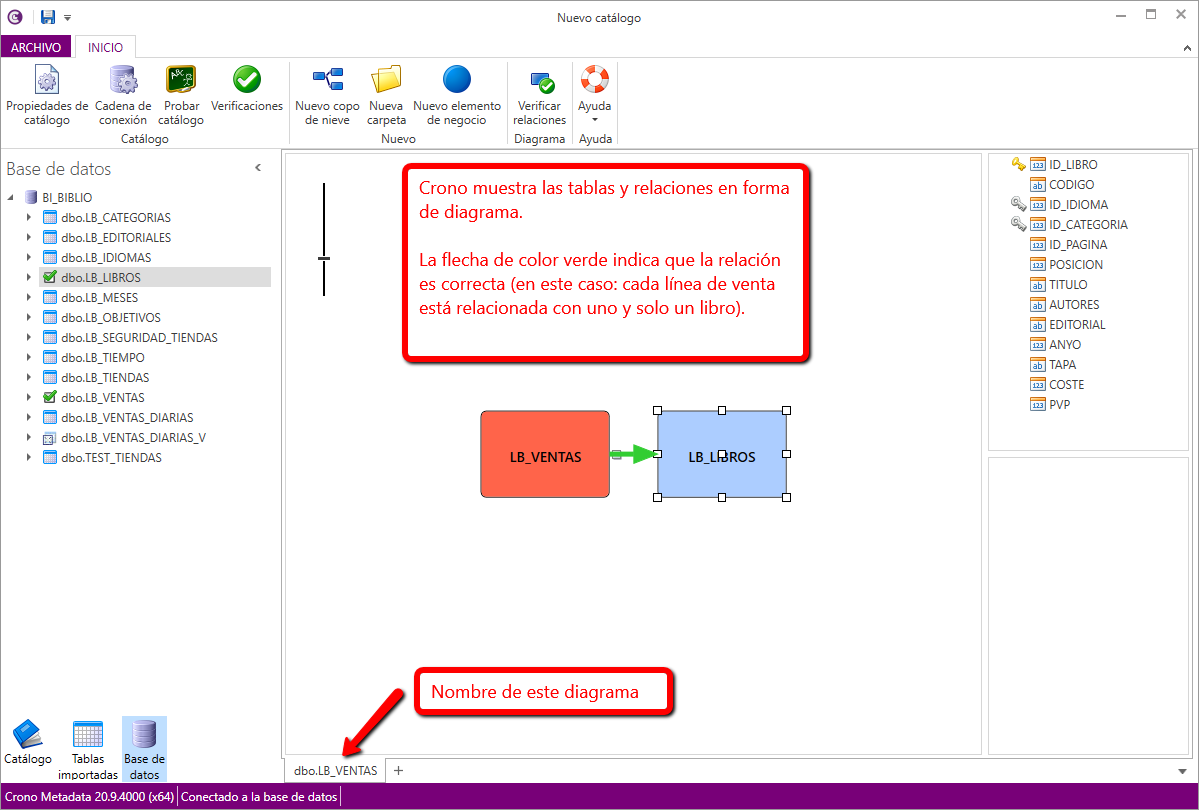
Task: Switch to the Catálogo panel
Action: click(28, 744)
